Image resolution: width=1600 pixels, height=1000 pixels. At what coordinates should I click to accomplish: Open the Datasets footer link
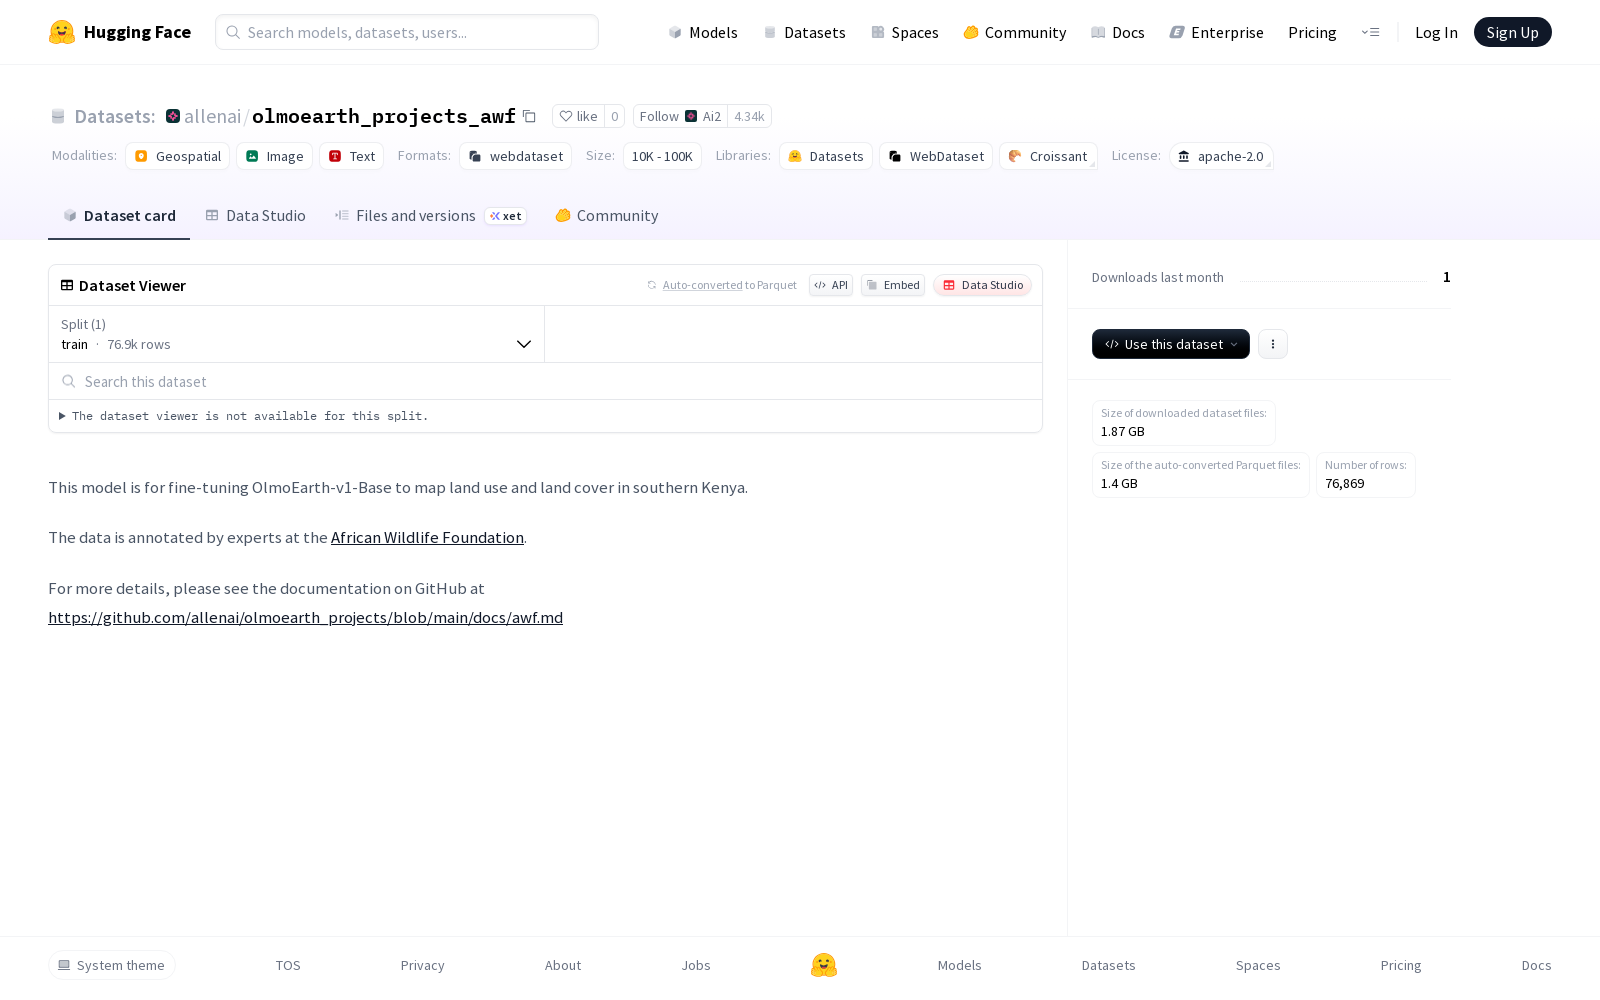click(x=1108, y=965)
